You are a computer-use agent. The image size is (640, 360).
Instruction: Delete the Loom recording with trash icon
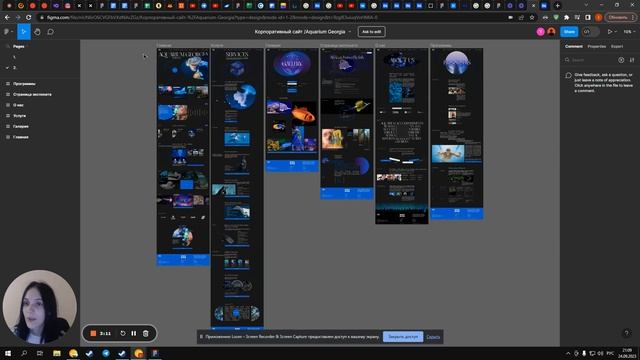(146, 333)
